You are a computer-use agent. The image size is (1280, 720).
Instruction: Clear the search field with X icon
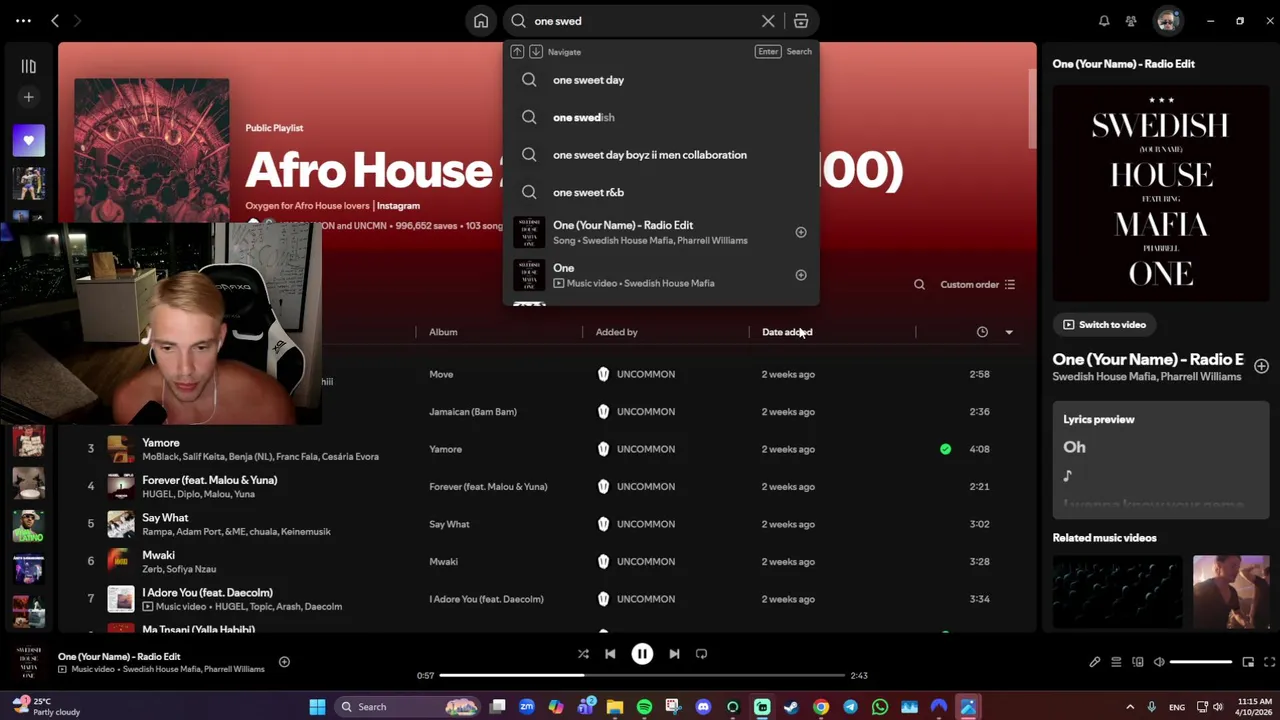[768, 21]
